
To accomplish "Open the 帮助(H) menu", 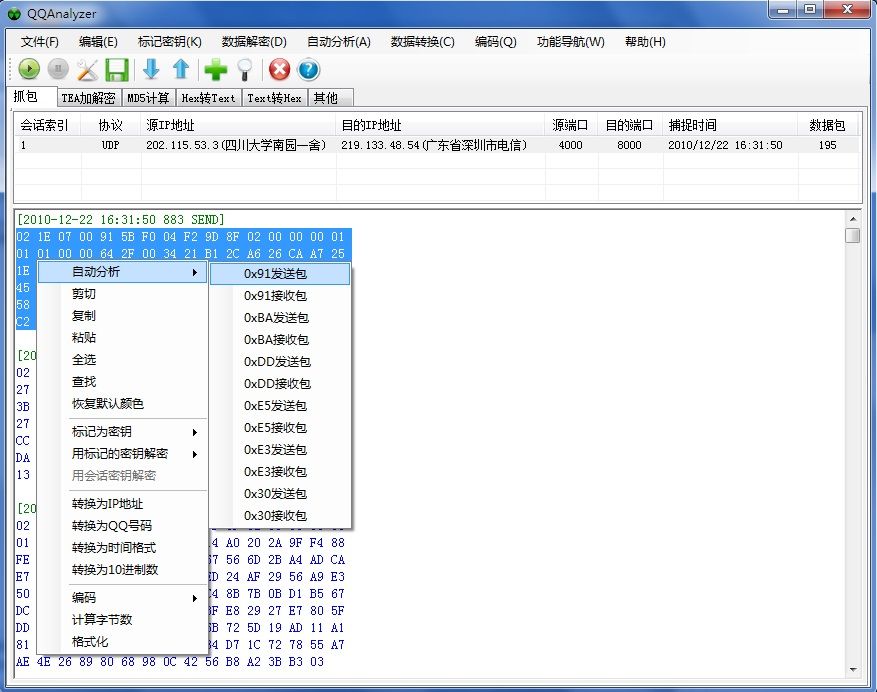I will click(x=645, y=42).
